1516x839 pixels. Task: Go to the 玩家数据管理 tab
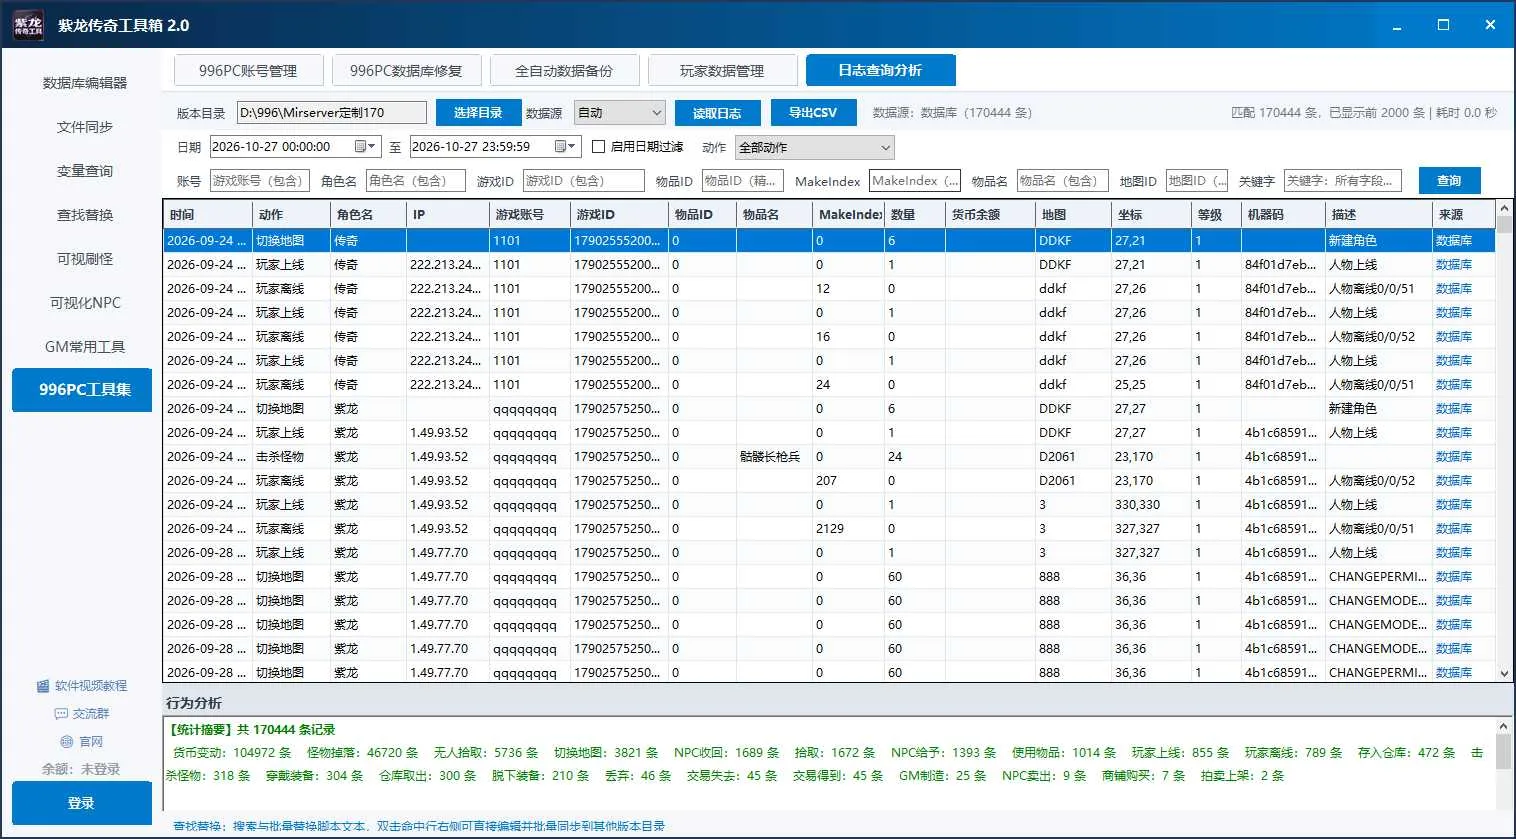(x=722, y=71)
